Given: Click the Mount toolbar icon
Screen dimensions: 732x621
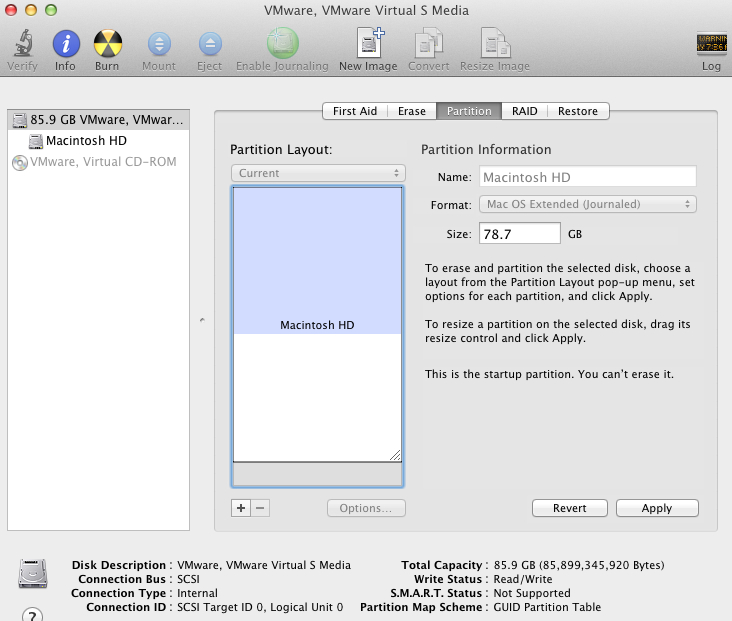Looking at the screenshot, I should (159, 44).
